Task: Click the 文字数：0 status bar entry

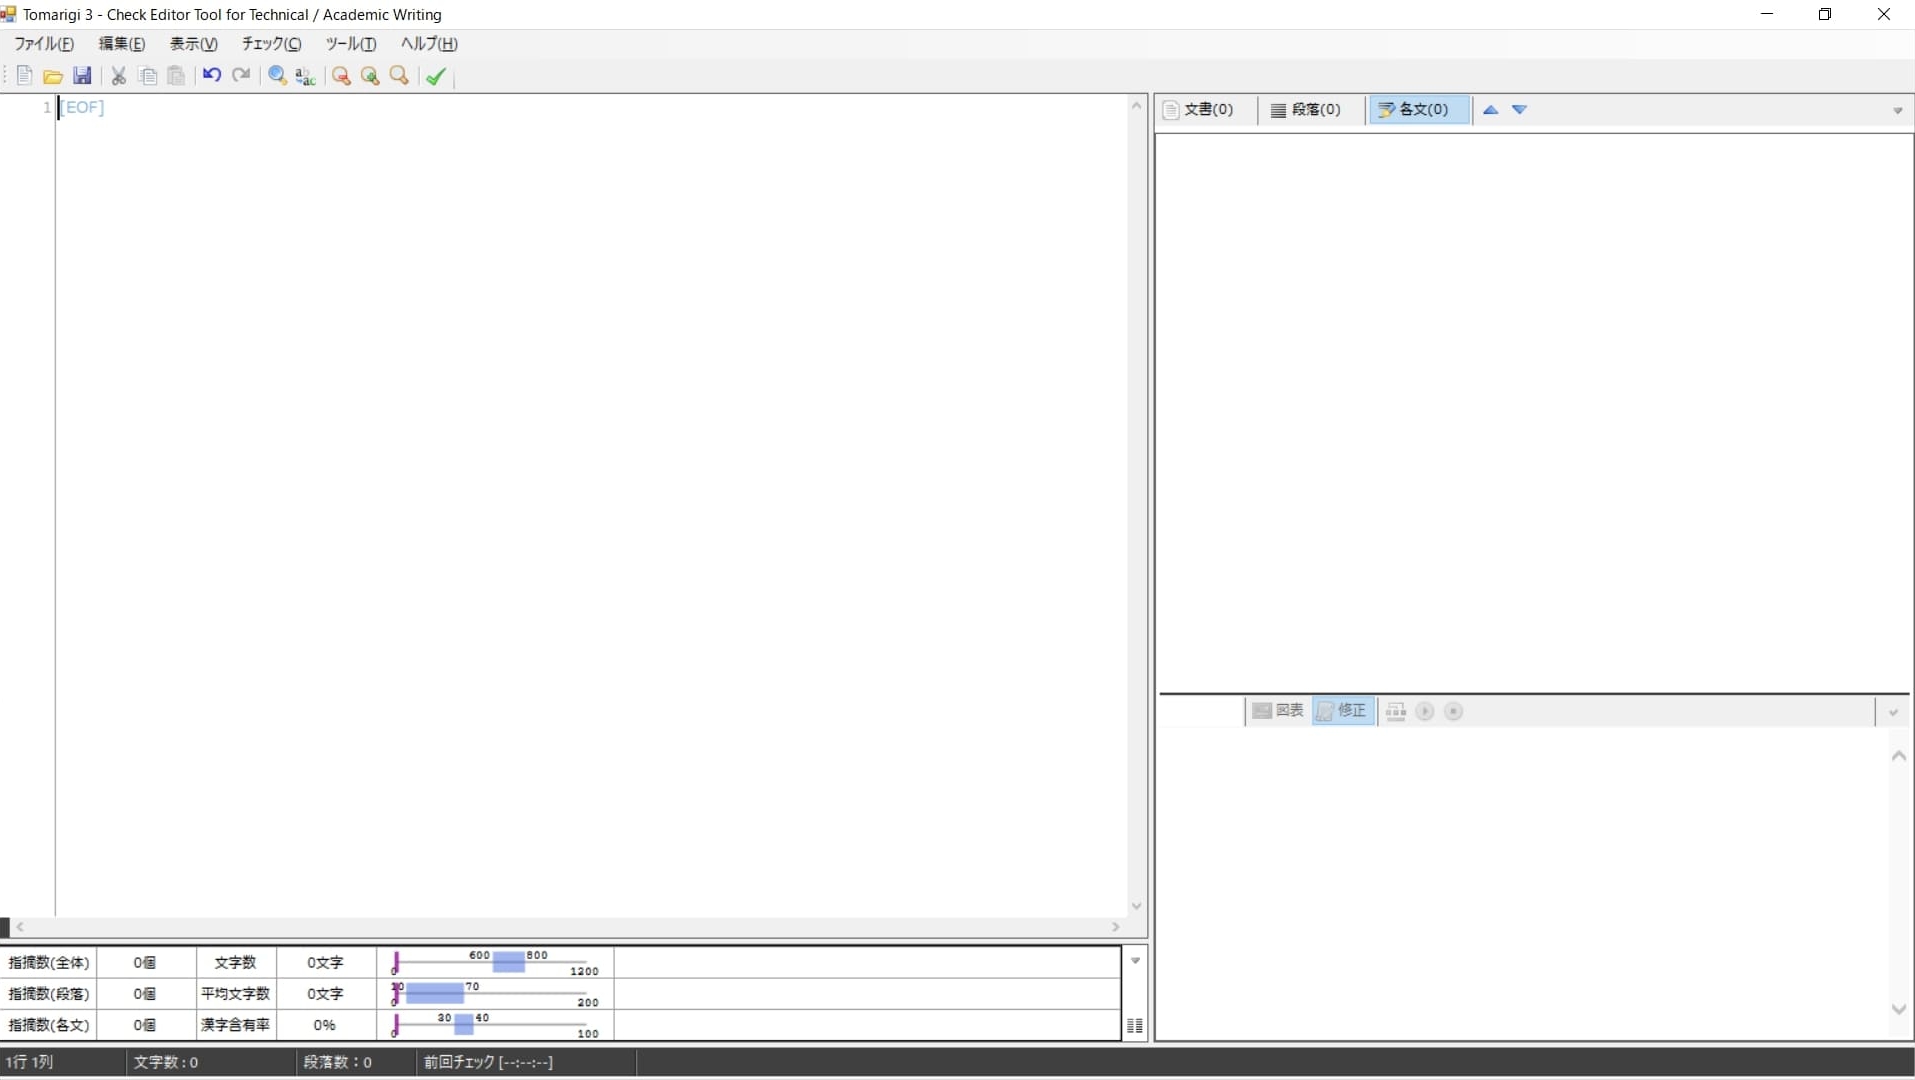Action: pyautogui.click(x=166, y=1062)
